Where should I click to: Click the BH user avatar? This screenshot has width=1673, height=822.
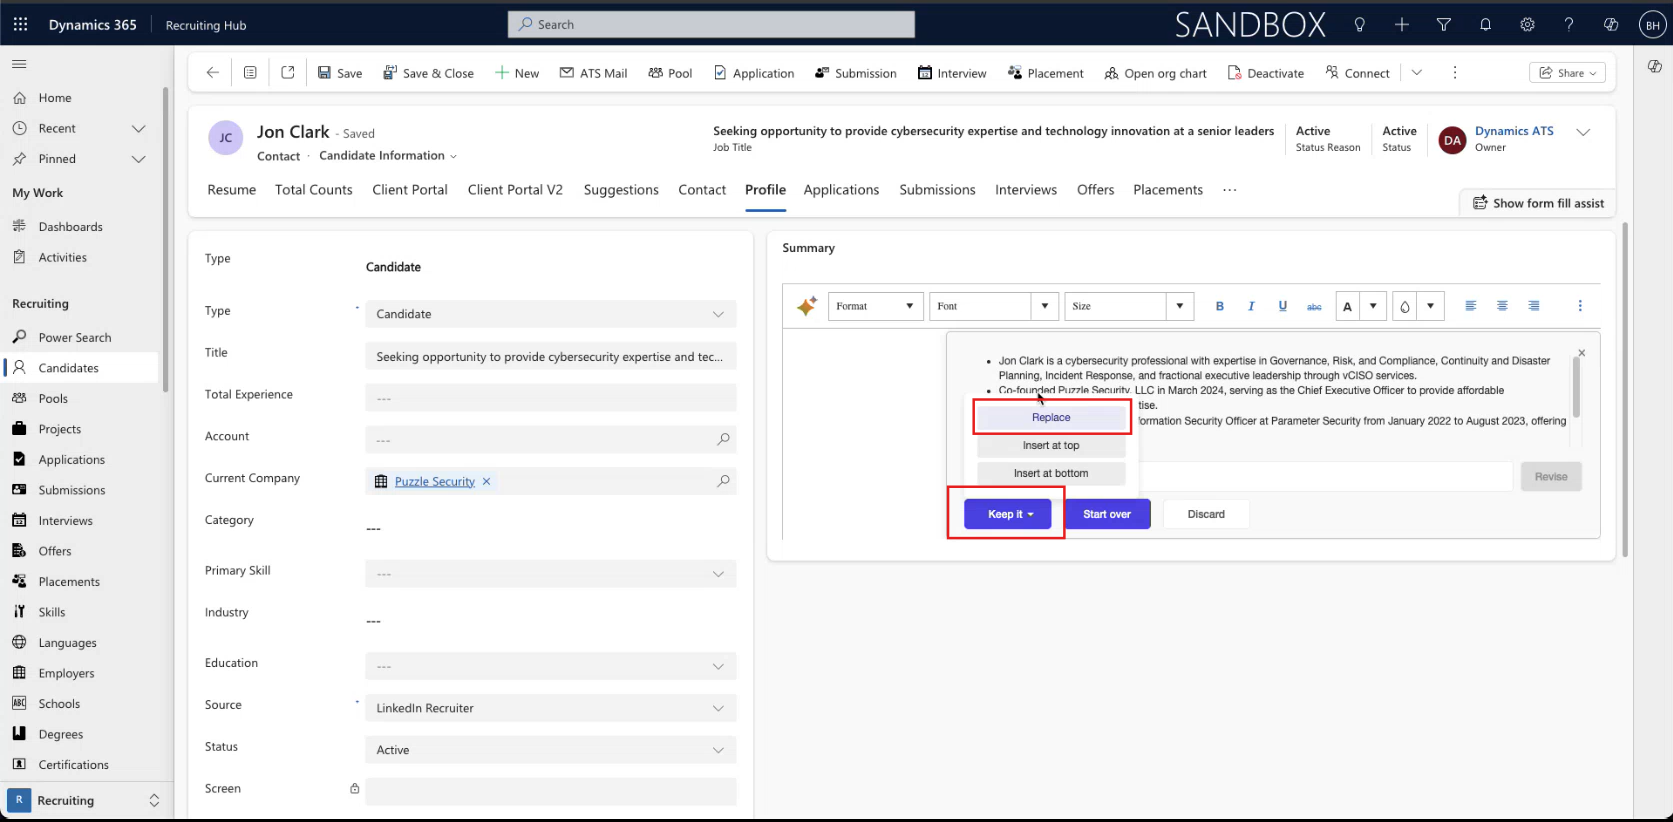1652,25
